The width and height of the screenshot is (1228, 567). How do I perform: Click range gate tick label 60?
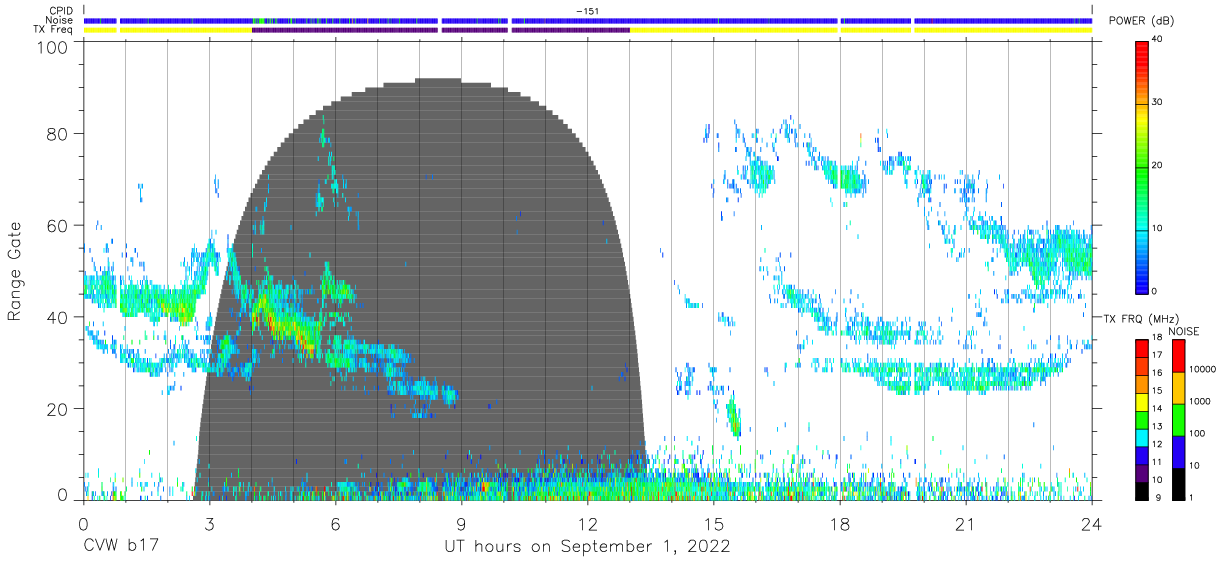[x=59, y=226]
